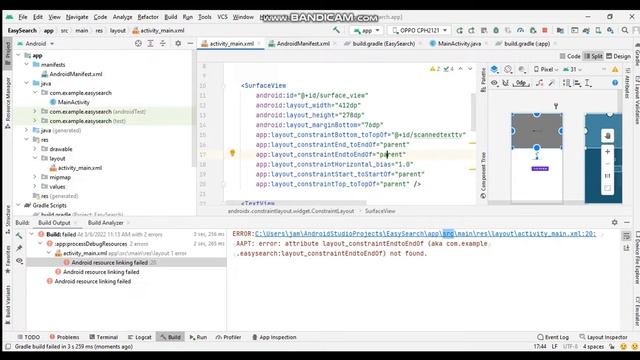
Task: Click layout warning triangle in design toolbar
Action: pos(615,70)
